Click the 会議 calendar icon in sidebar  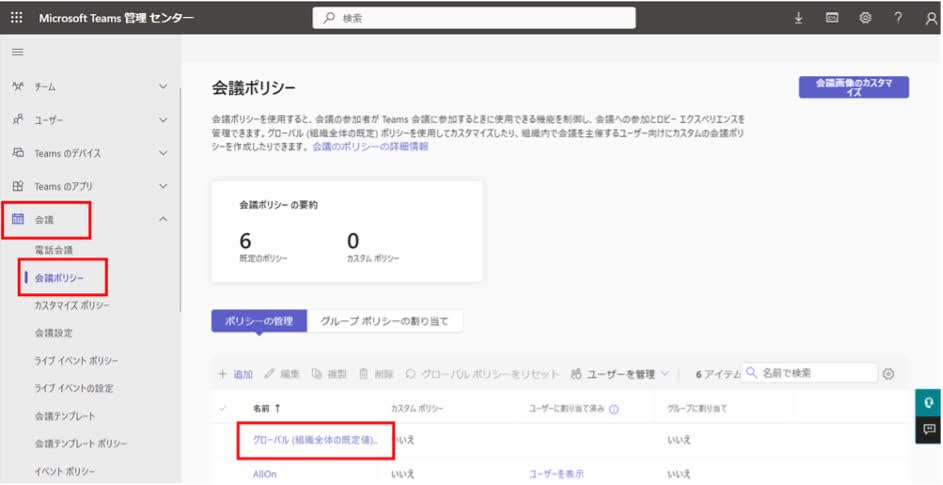18,219
